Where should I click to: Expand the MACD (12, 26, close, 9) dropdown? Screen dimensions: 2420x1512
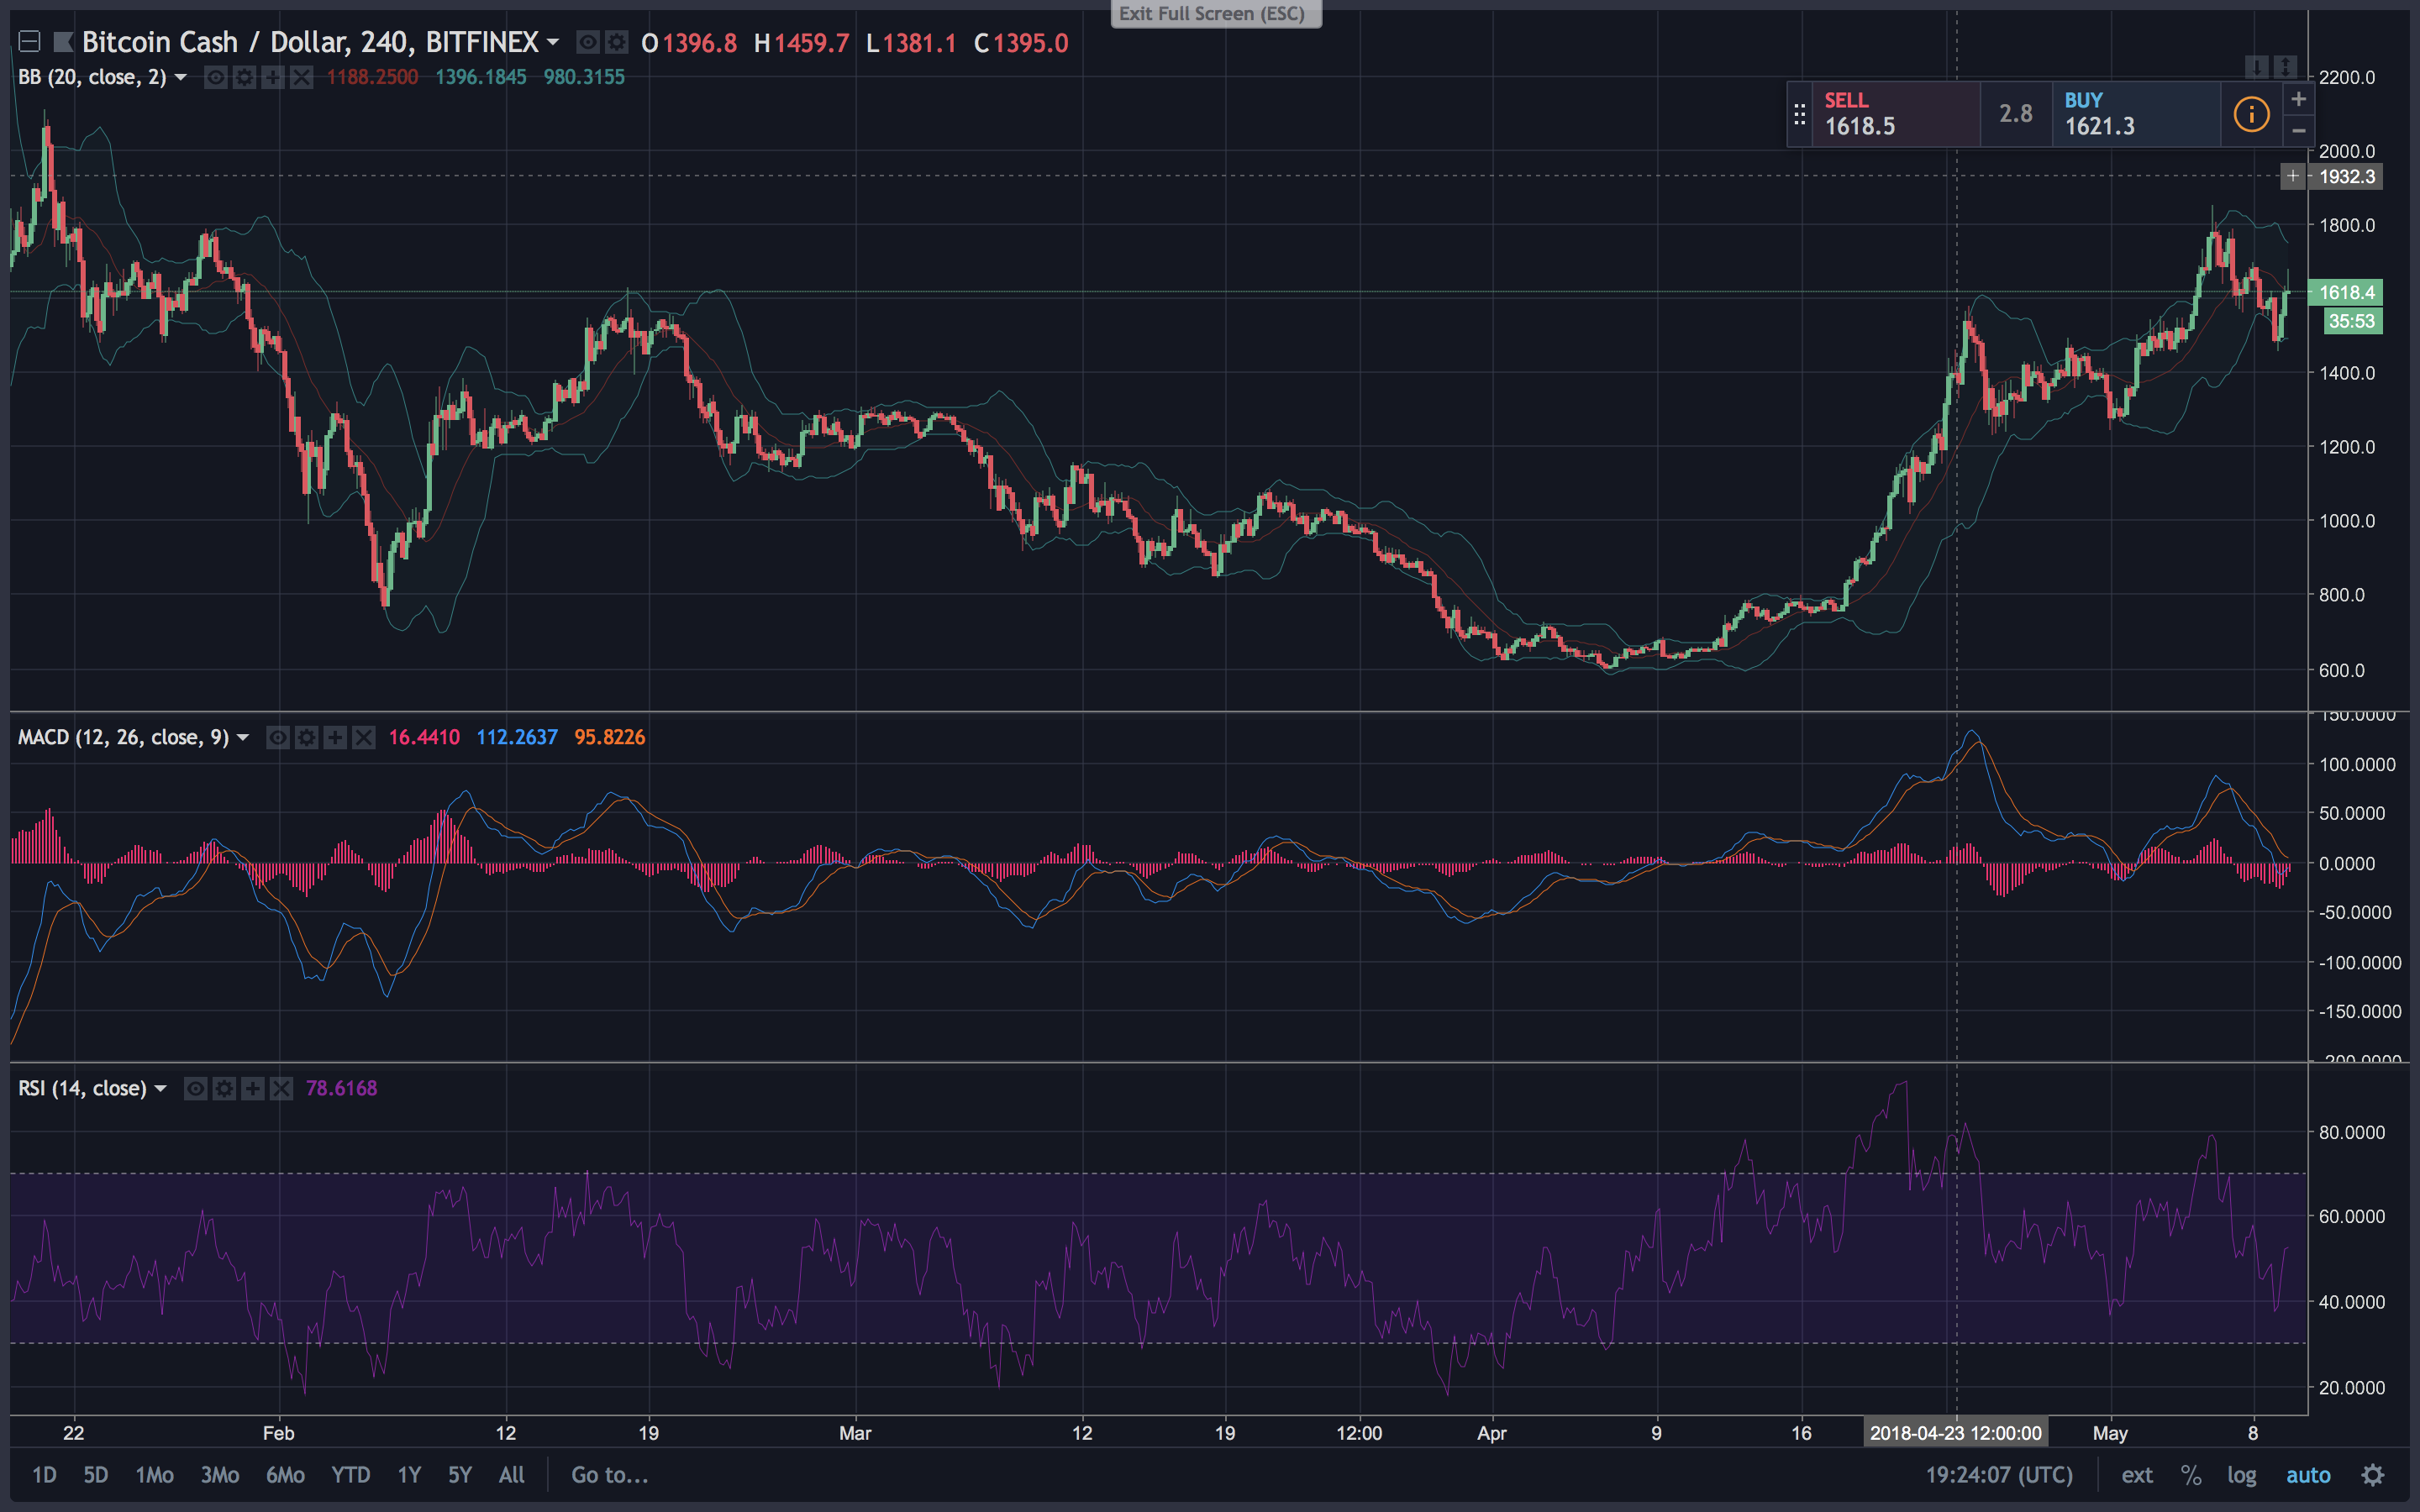tap(242, 737)
